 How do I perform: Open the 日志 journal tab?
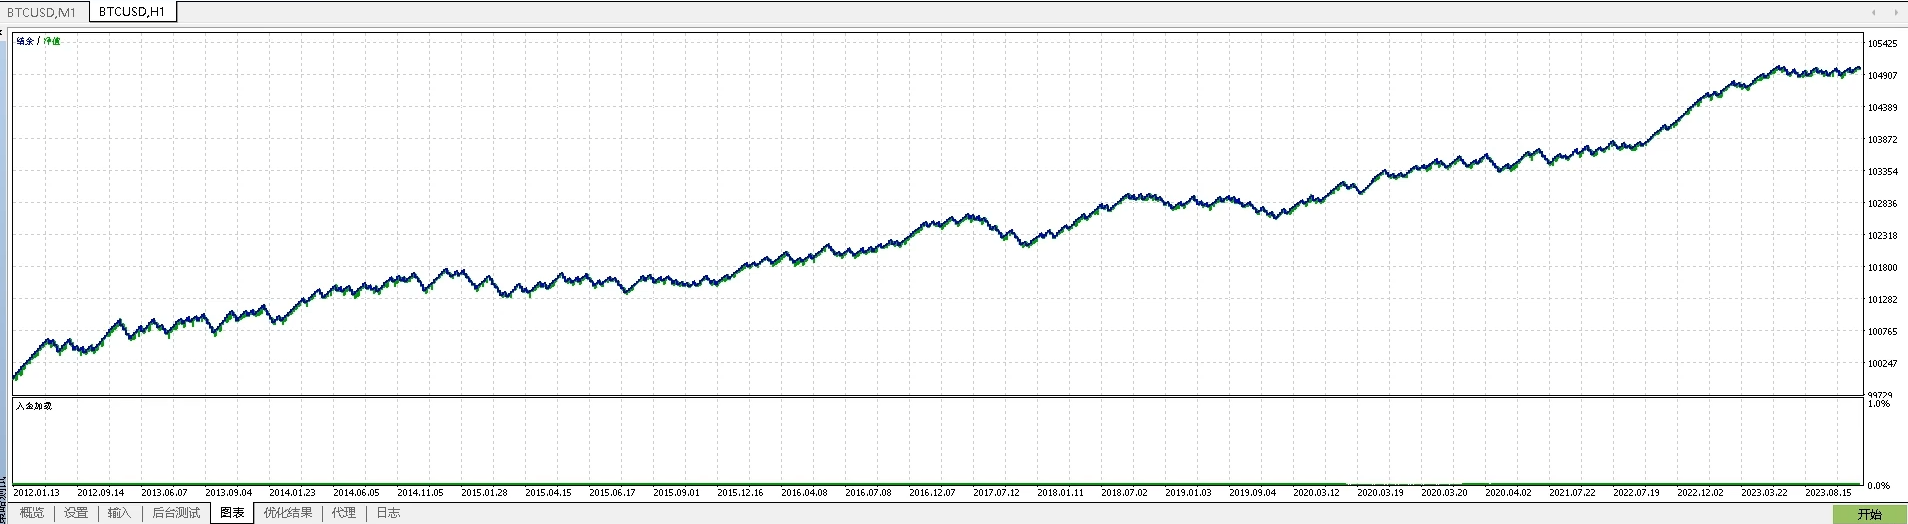coord(388,513)
